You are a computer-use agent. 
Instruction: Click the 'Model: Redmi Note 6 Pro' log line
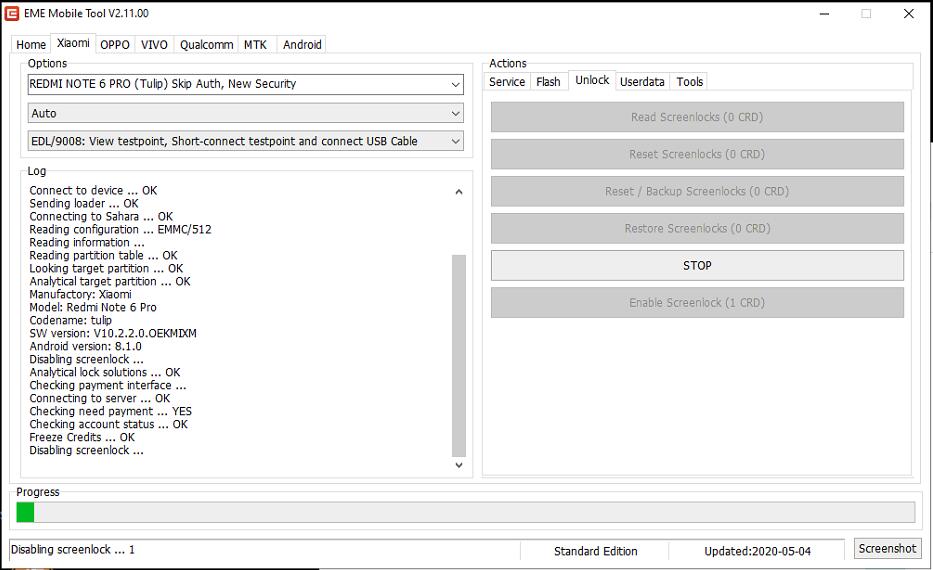click(x=93, y=308)
